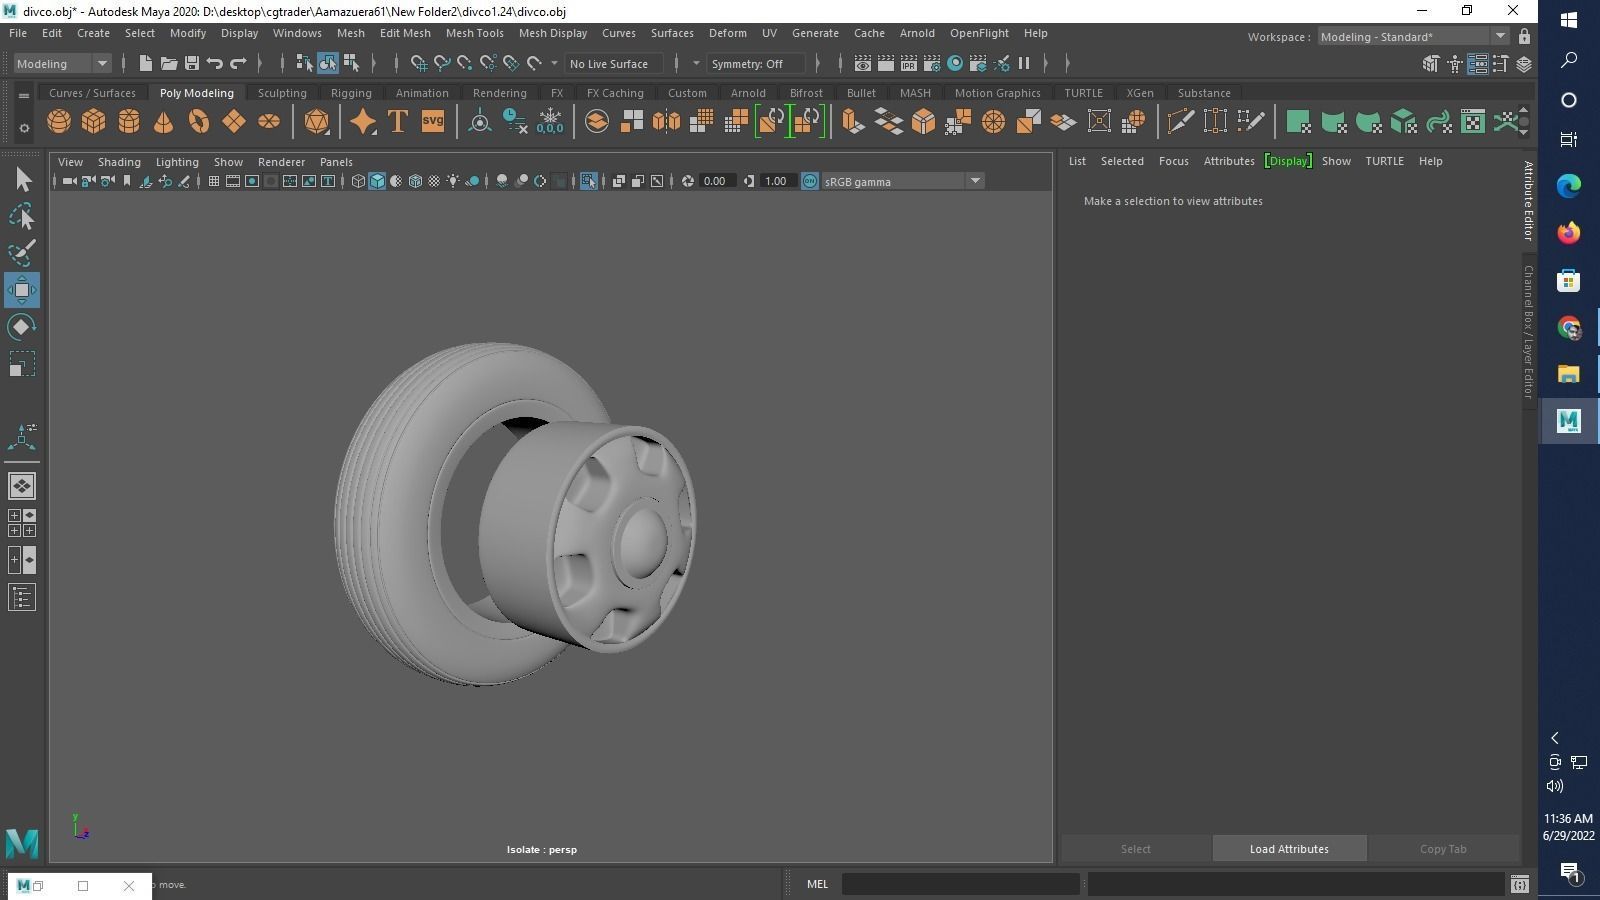This screenshot has width=1600, height=900.
Task: Click the Save scene icon
Action: pos(192,64)
